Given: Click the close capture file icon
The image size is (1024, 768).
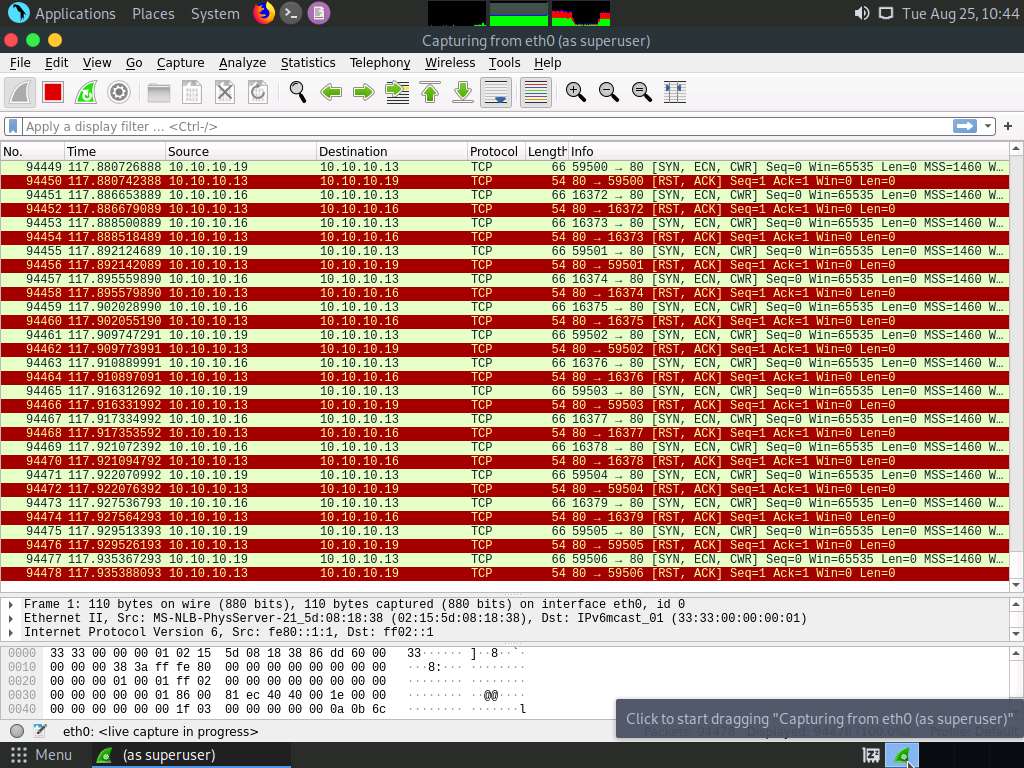Looking at the screenshot, I should (225, 92).
